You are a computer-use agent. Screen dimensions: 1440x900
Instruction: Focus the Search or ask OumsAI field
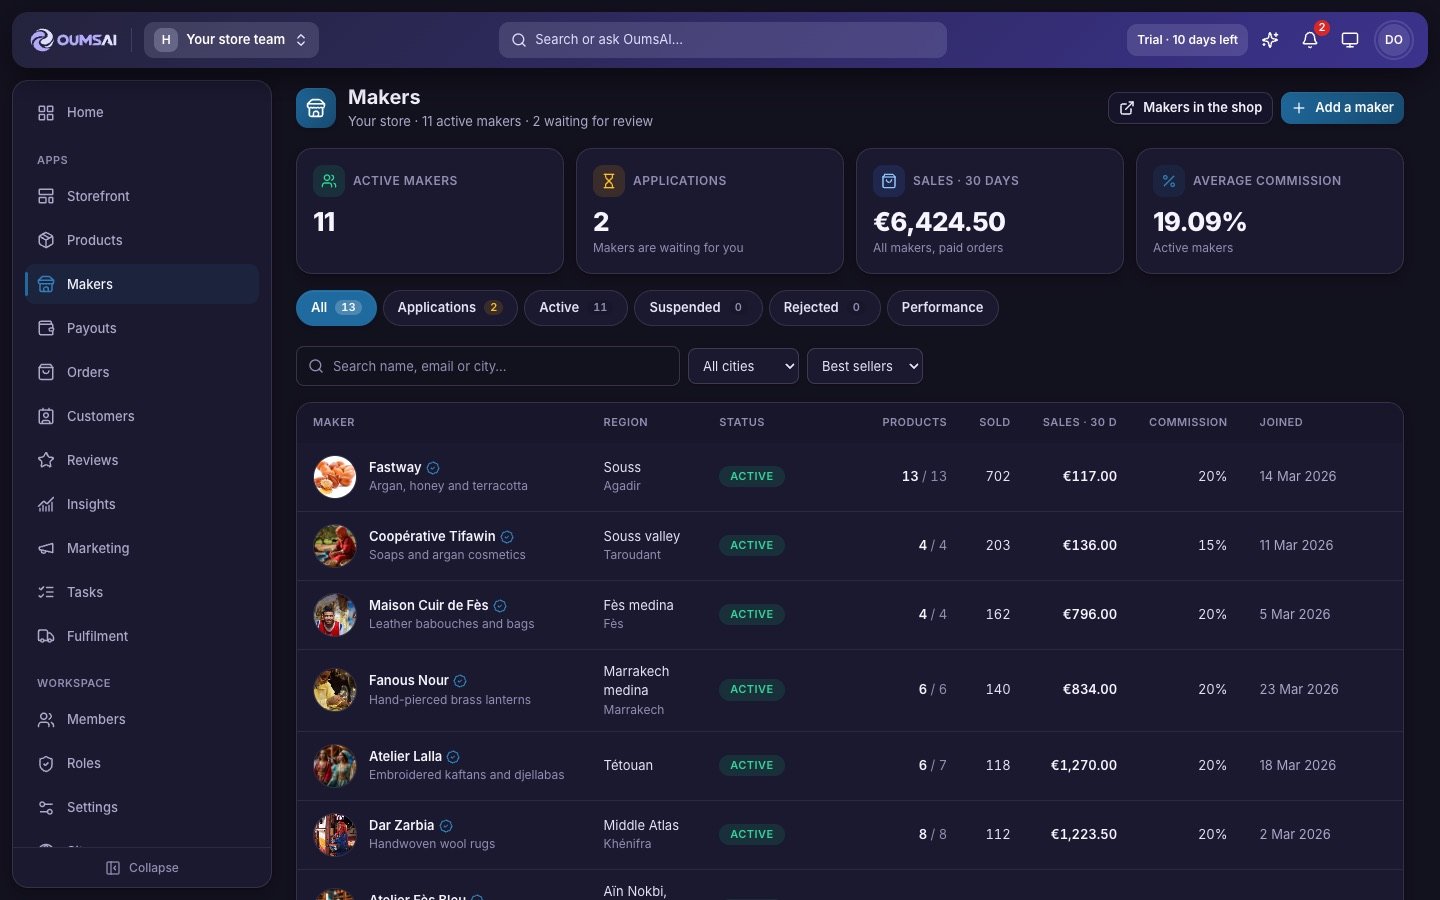pyautogui.click(x=723, y=40)
